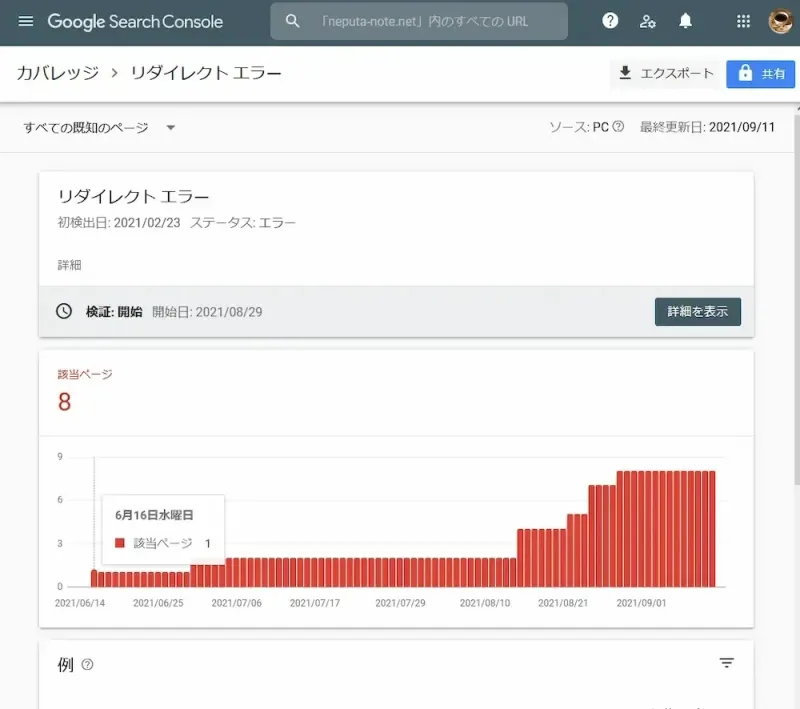Open users and permissions settings icon
800x709 pixels.
coord(648,20)
